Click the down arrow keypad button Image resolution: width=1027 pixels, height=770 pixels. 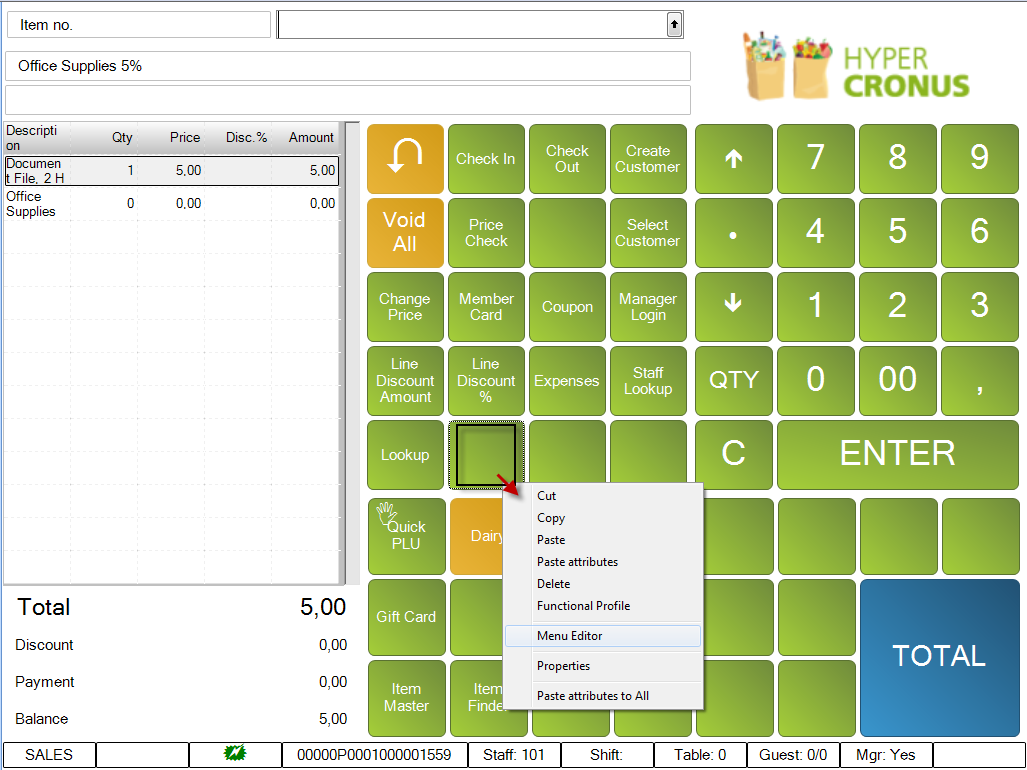pyautogui.click(x=734, y=307)
